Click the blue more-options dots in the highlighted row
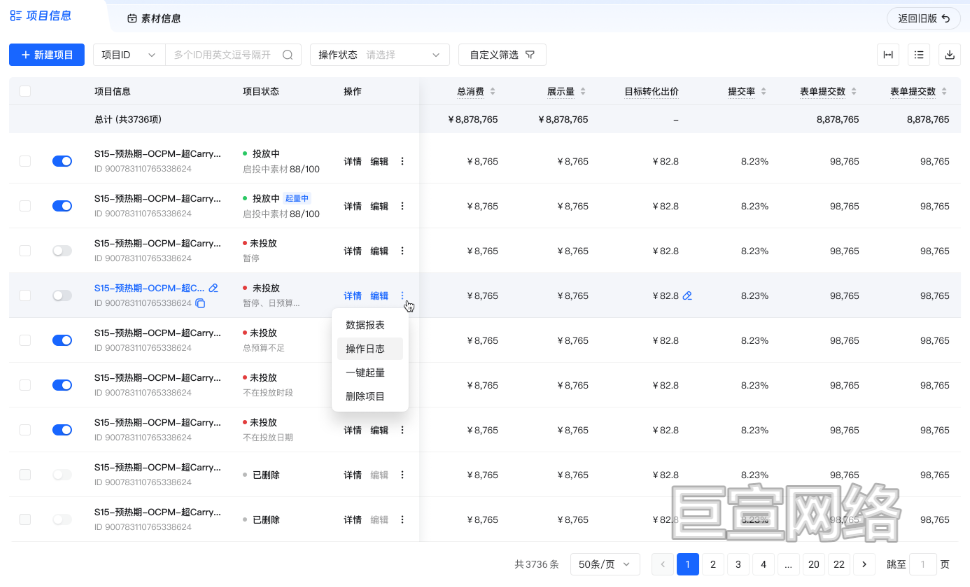970x587 pixels. pyautogui.click(x=402, y=296)
